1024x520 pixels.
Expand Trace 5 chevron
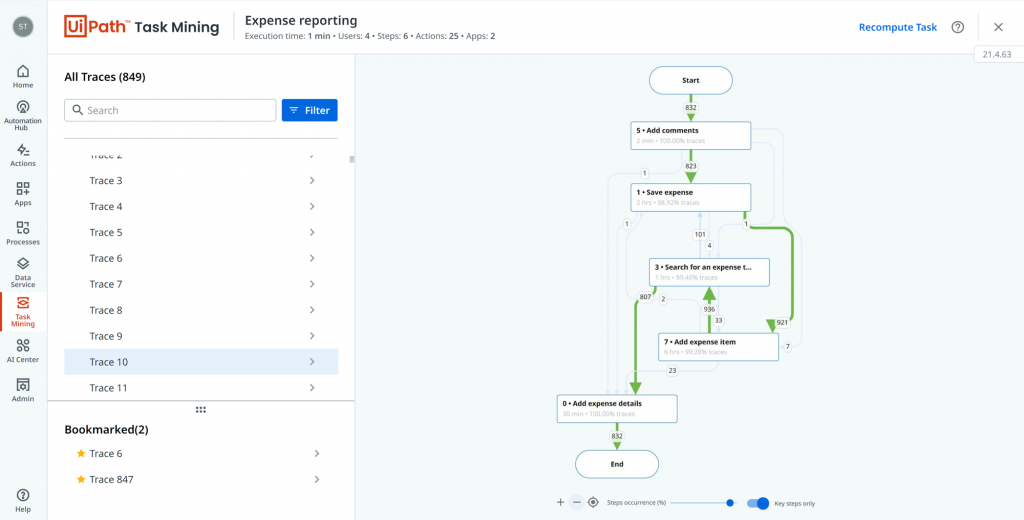click(x=312, y=233)
